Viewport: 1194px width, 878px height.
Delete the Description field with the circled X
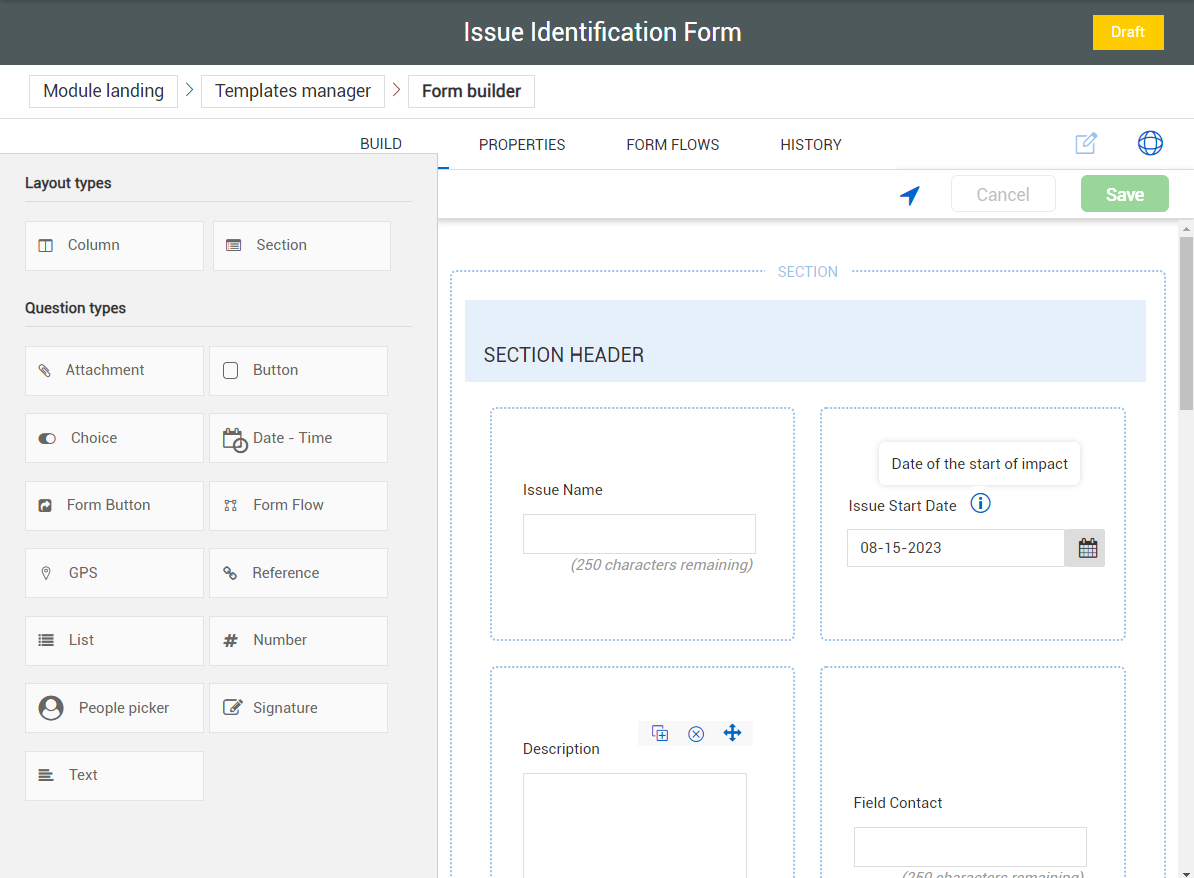point(696,734)
